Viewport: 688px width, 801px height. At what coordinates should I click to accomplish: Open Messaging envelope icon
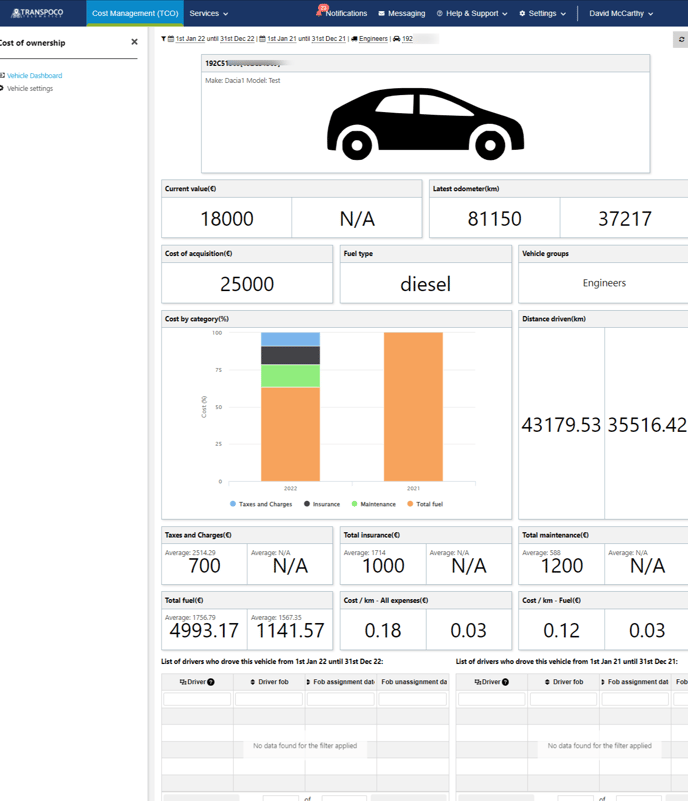381,13
